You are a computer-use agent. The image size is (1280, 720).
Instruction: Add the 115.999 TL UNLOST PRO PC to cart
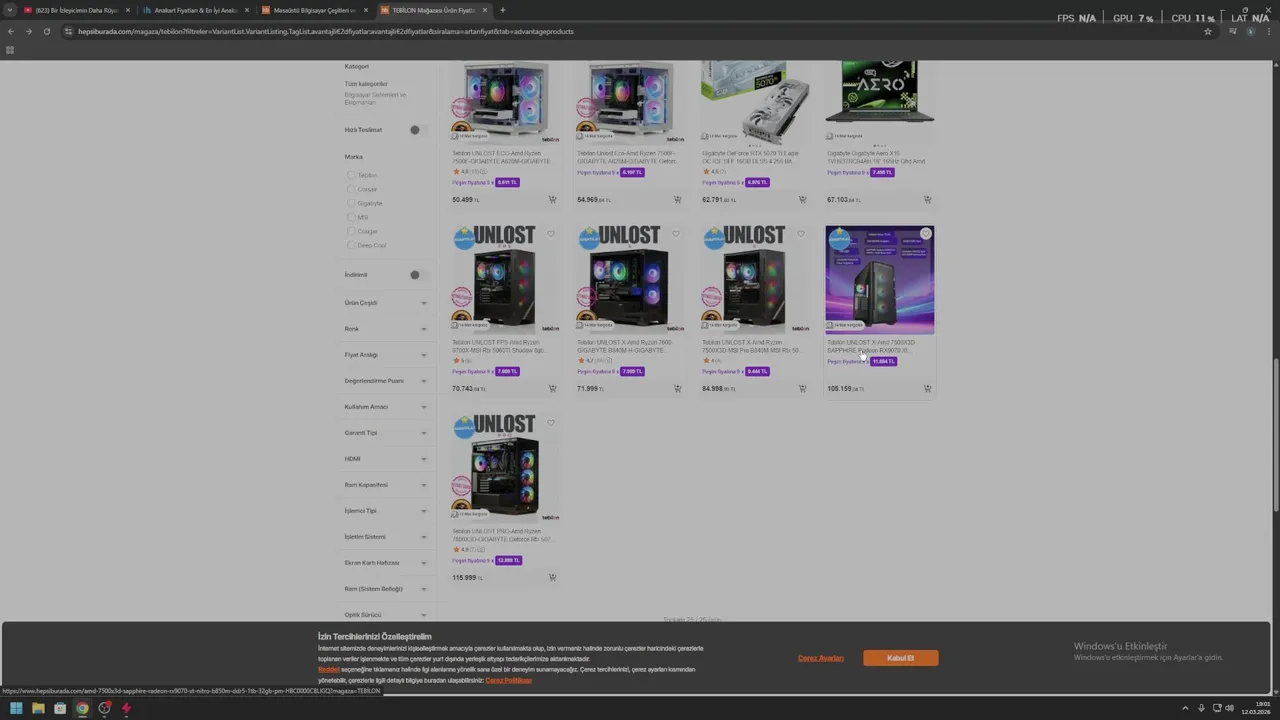[x=552, y=577]
